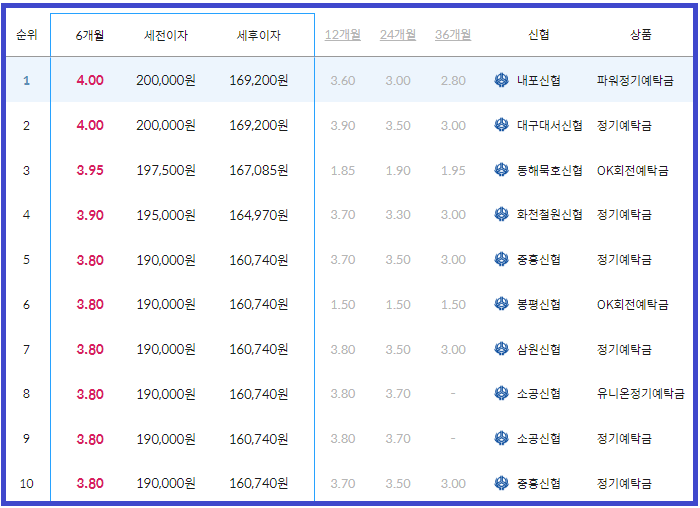Switch to the 24개월 term tab
This screenshot has width=700, height=508.
[x=398, y=34]
